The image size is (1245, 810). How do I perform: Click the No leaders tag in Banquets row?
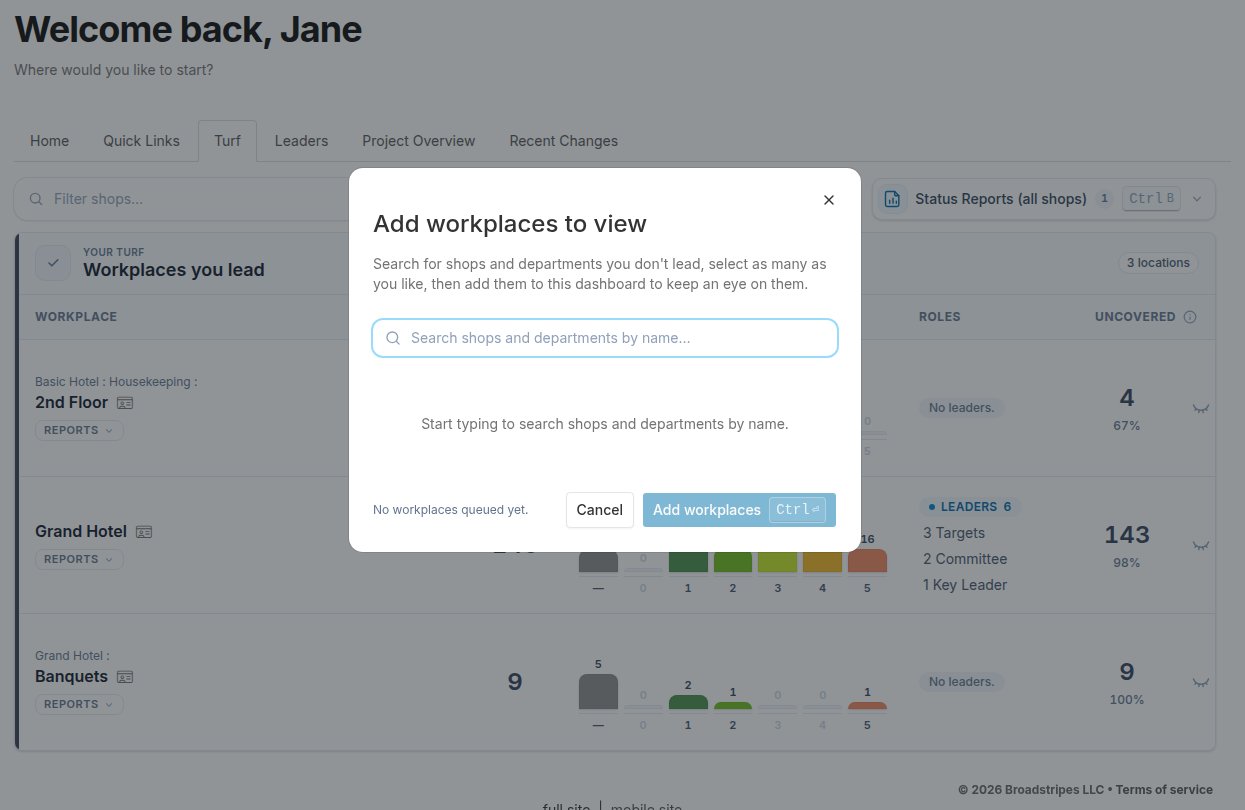point(961,682)
